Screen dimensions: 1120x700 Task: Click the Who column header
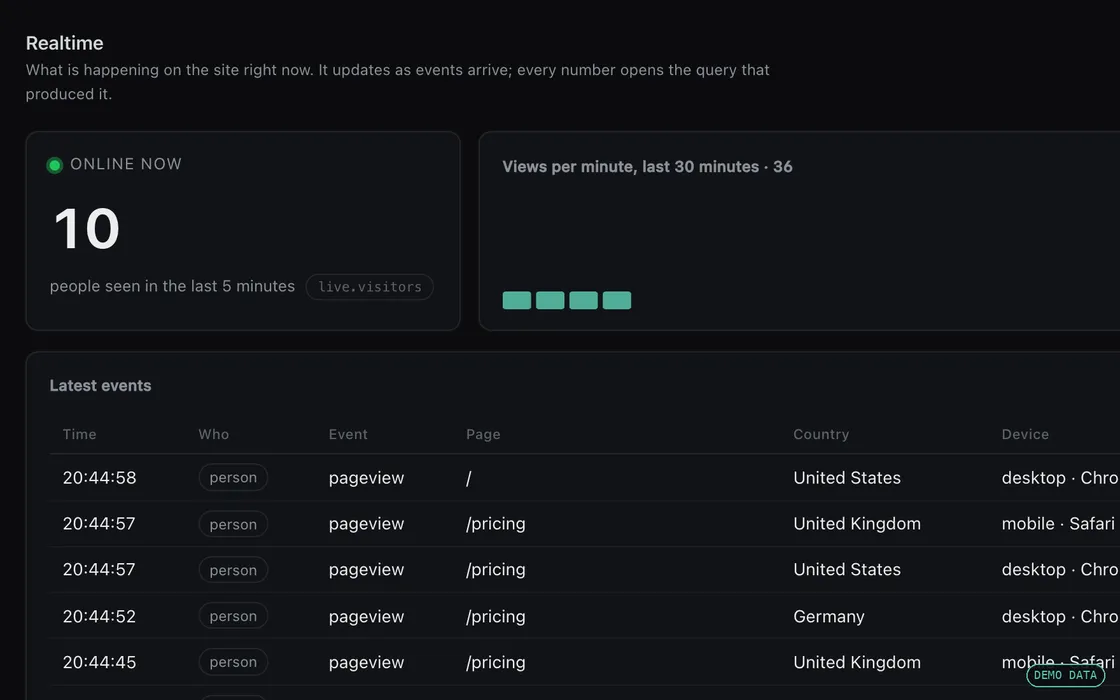point(214,434)
